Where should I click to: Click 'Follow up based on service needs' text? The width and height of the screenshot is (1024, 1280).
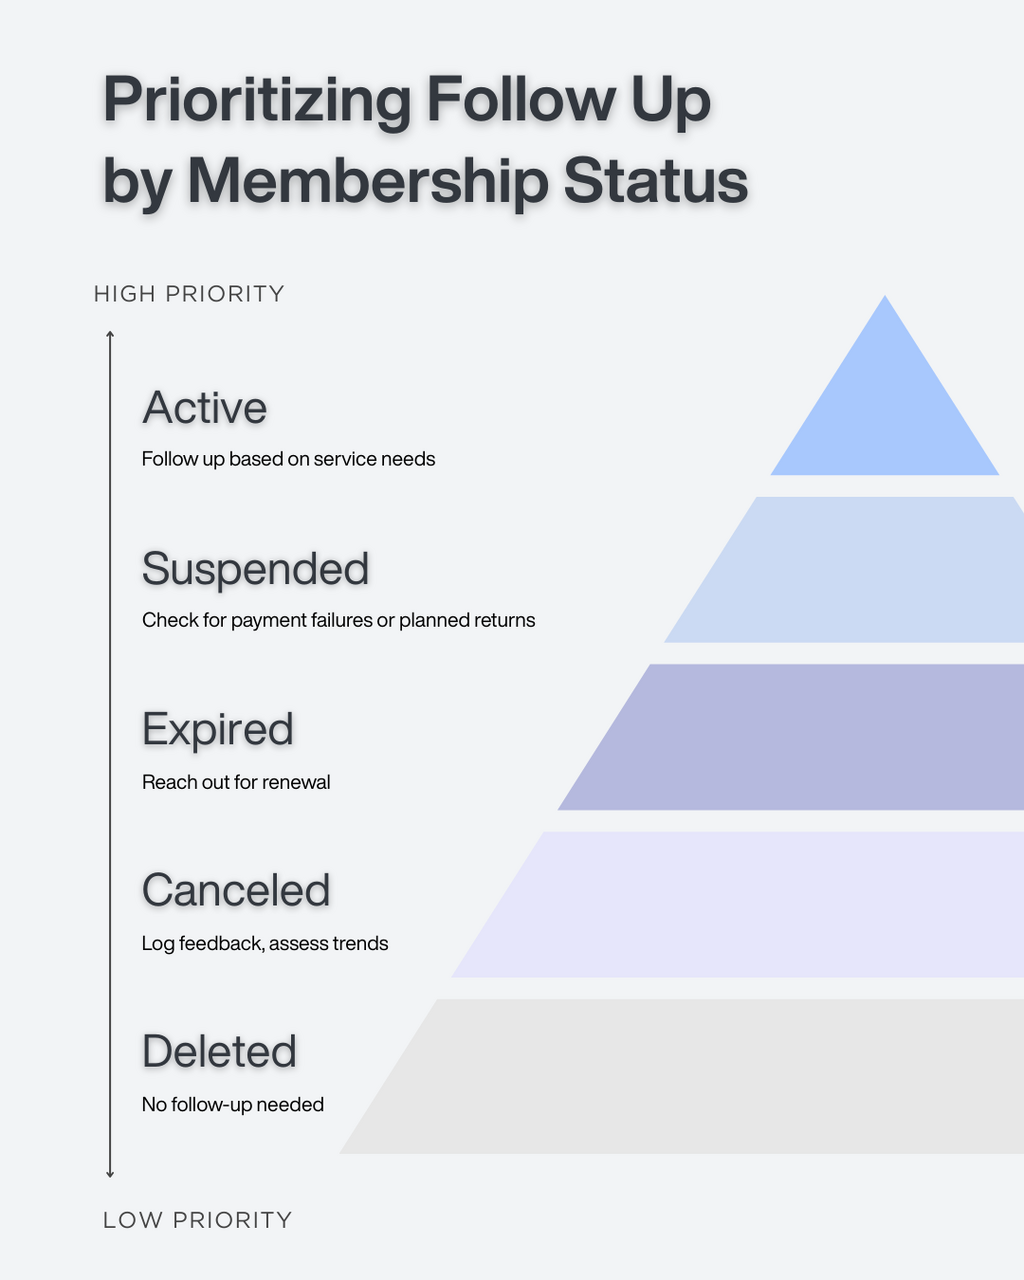(x=289, y=459)
